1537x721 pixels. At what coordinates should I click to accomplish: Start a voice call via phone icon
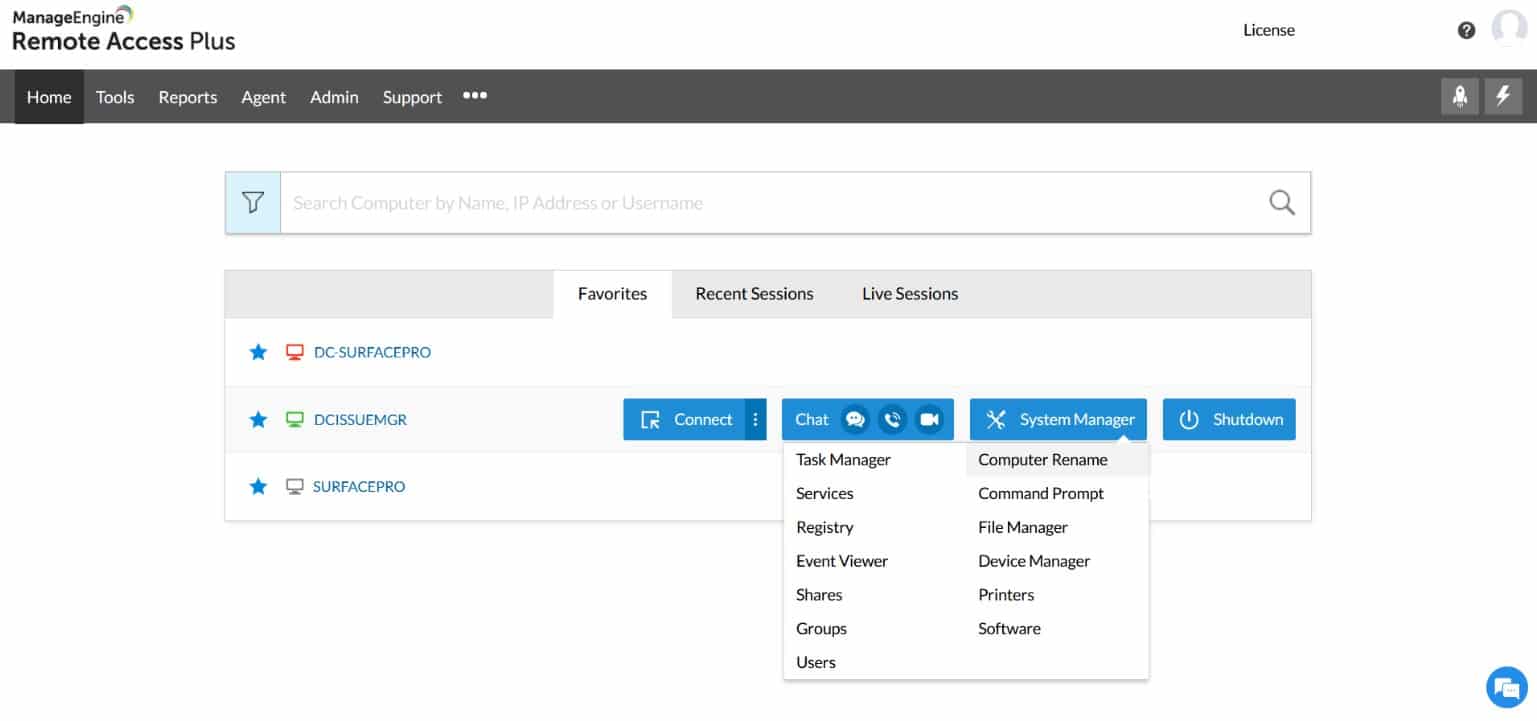point(892,419)
